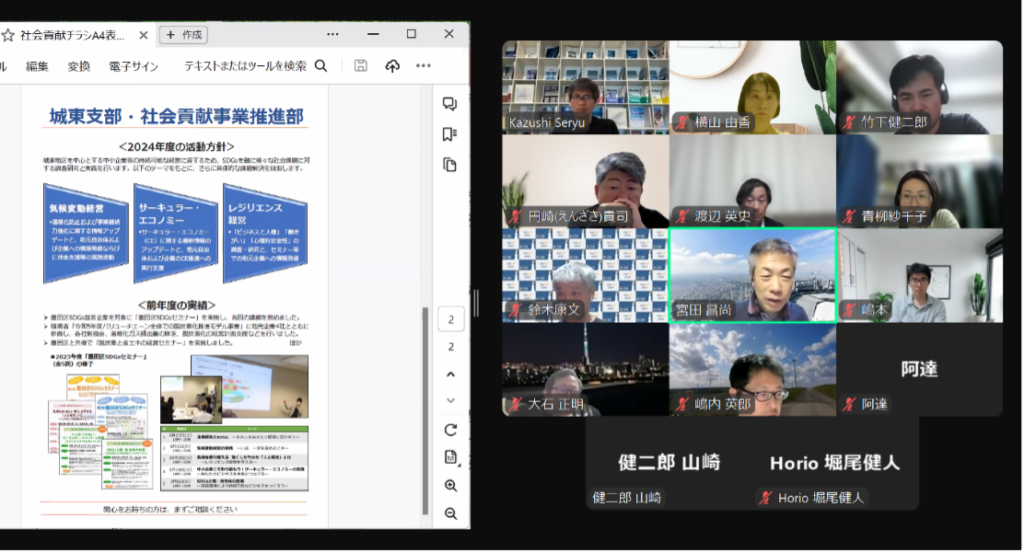This screenshot has width=1024, height=553.
Task: Click the save floppy disk icon
Action: [x=360, y=65]
